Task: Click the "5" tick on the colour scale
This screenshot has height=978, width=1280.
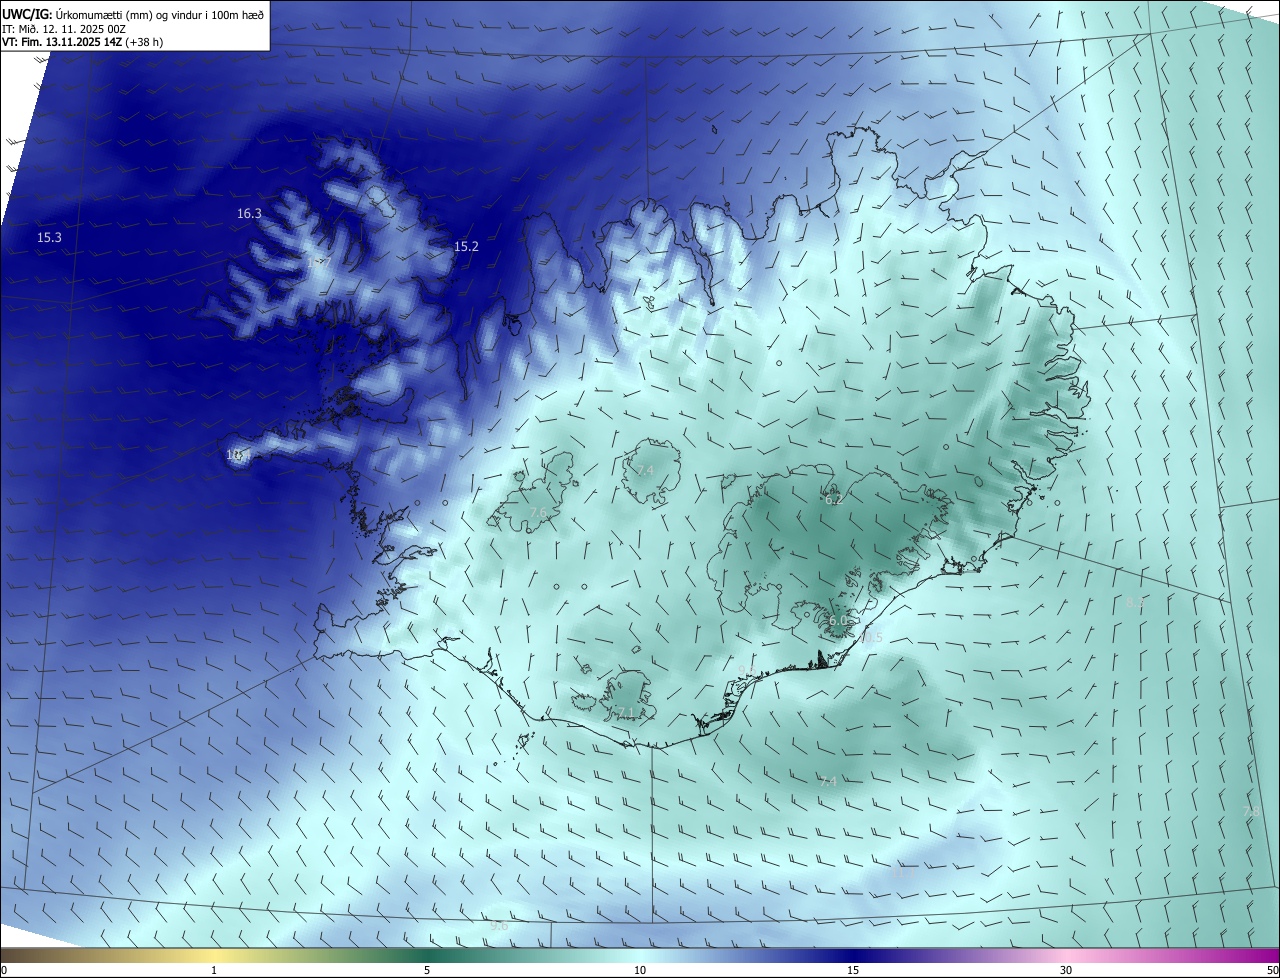Action: tap(427, 970)
